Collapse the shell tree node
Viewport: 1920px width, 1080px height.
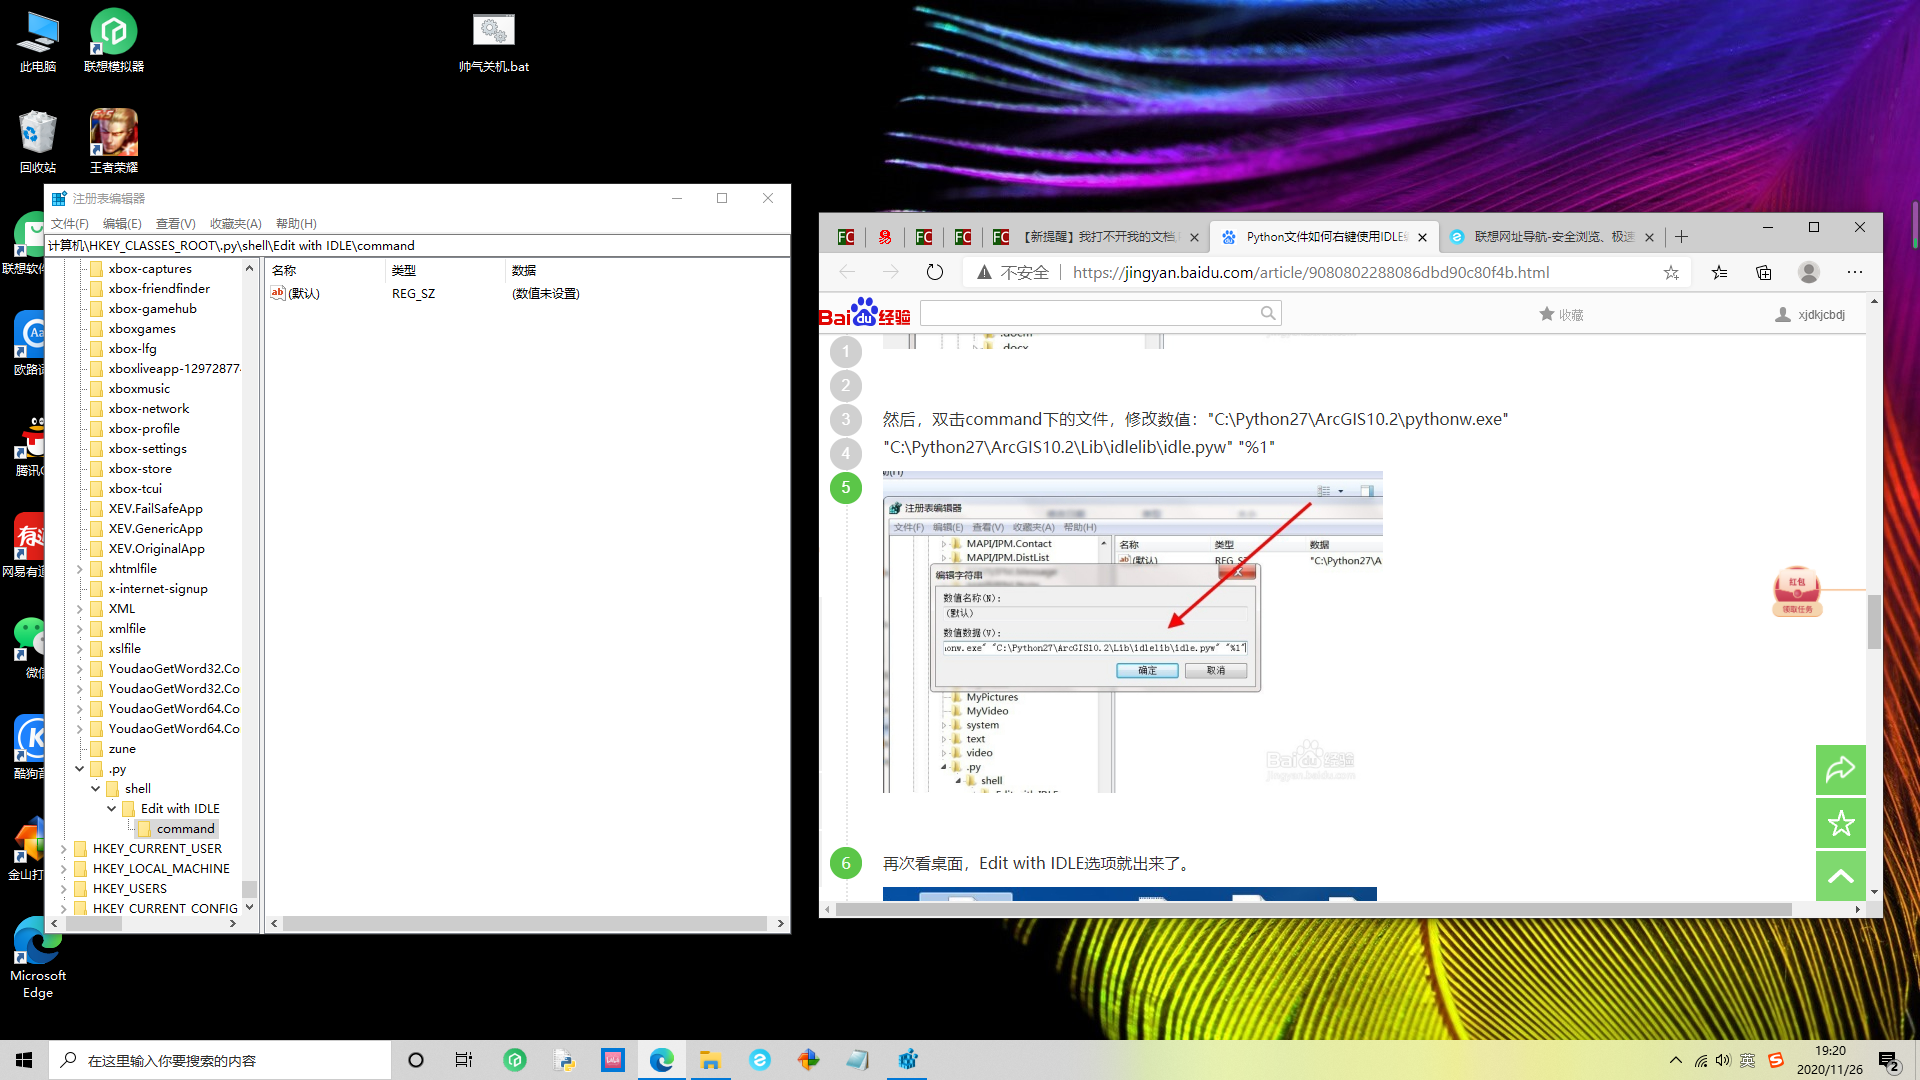click(95, 789)
